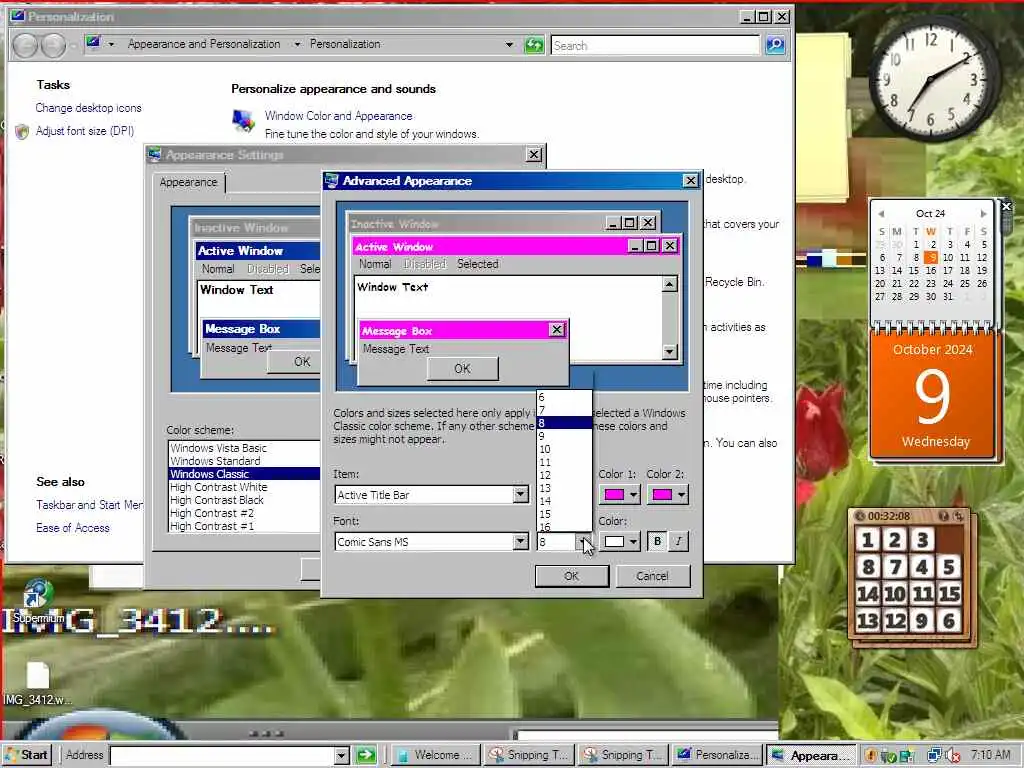Click the Message Box preview close icon

[556, 330]
